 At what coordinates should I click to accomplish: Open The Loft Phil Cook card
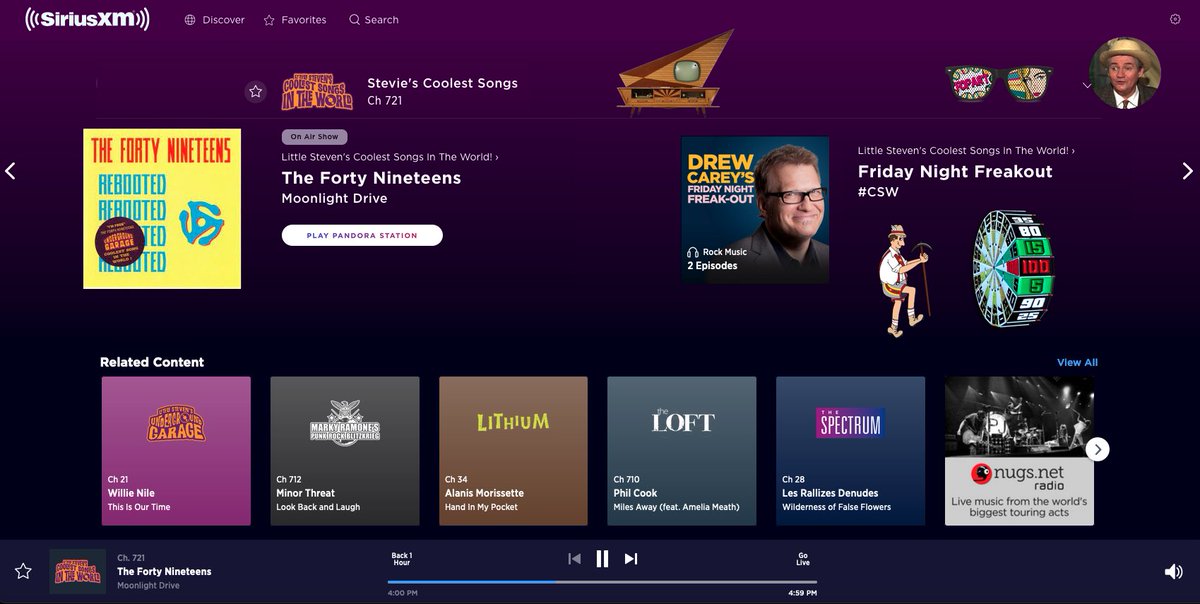[x=682, y=451]
